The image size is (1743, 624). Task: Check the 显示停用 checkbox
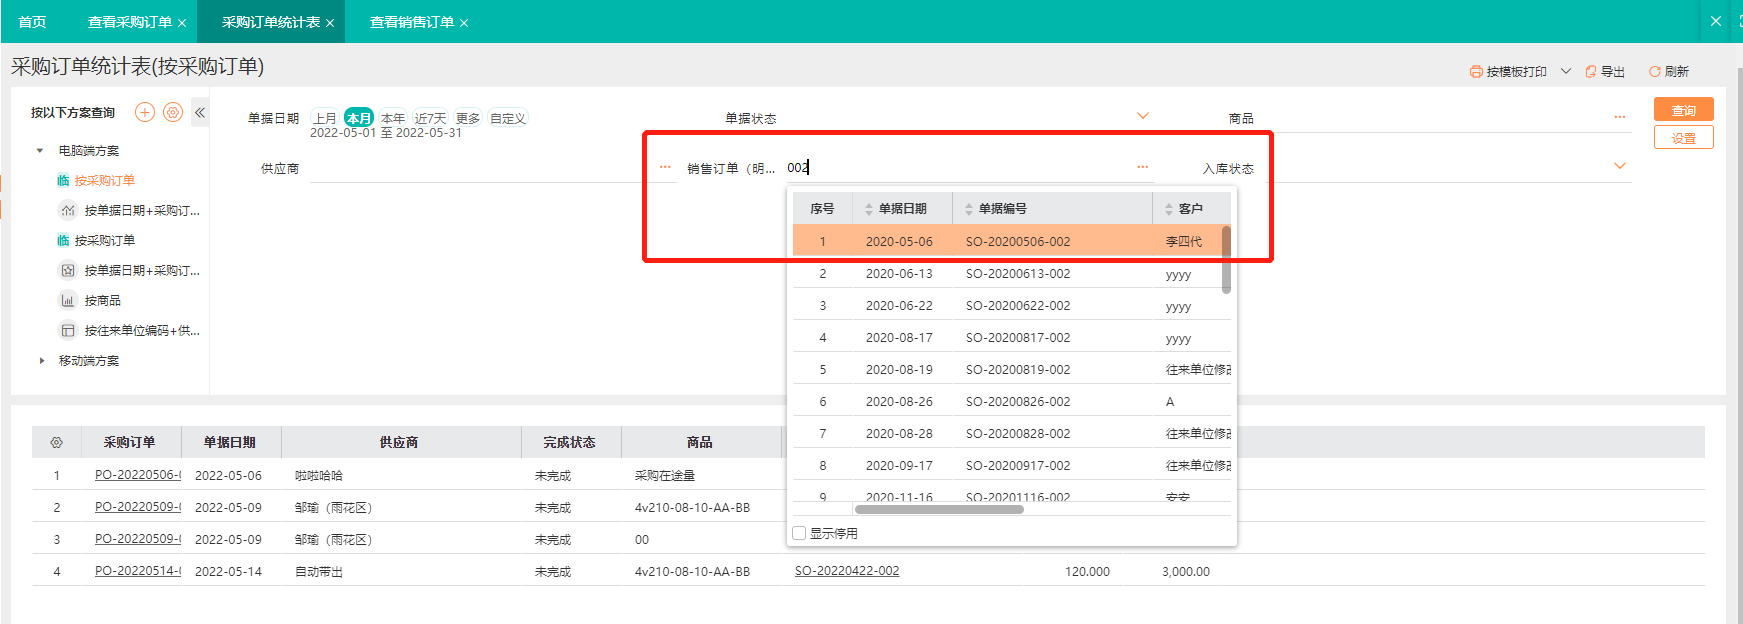pos(799,533)
